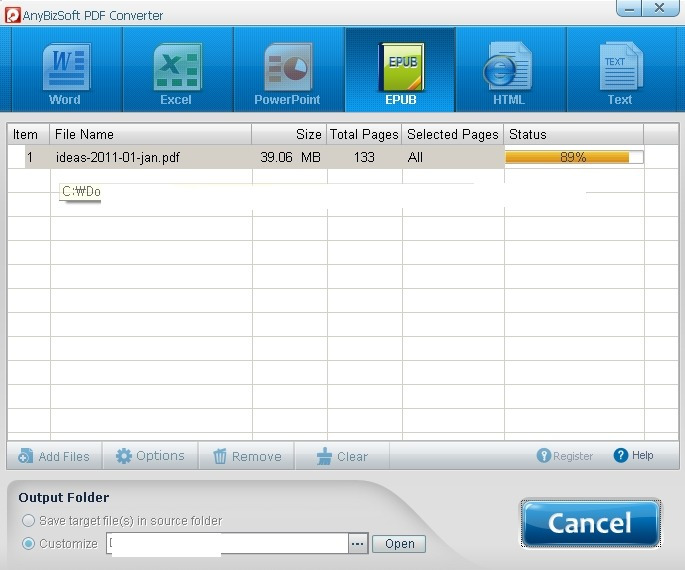The height and width of the screenshot is (570, 685).
Task: Click the 89% conversion progress bar
Action: [574, 157]
